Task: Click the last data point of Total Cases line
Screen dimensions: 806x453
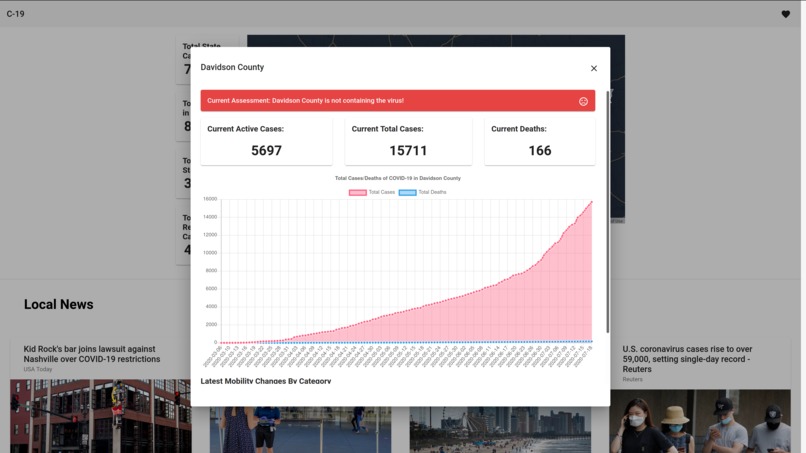Action: click(592, 202)
